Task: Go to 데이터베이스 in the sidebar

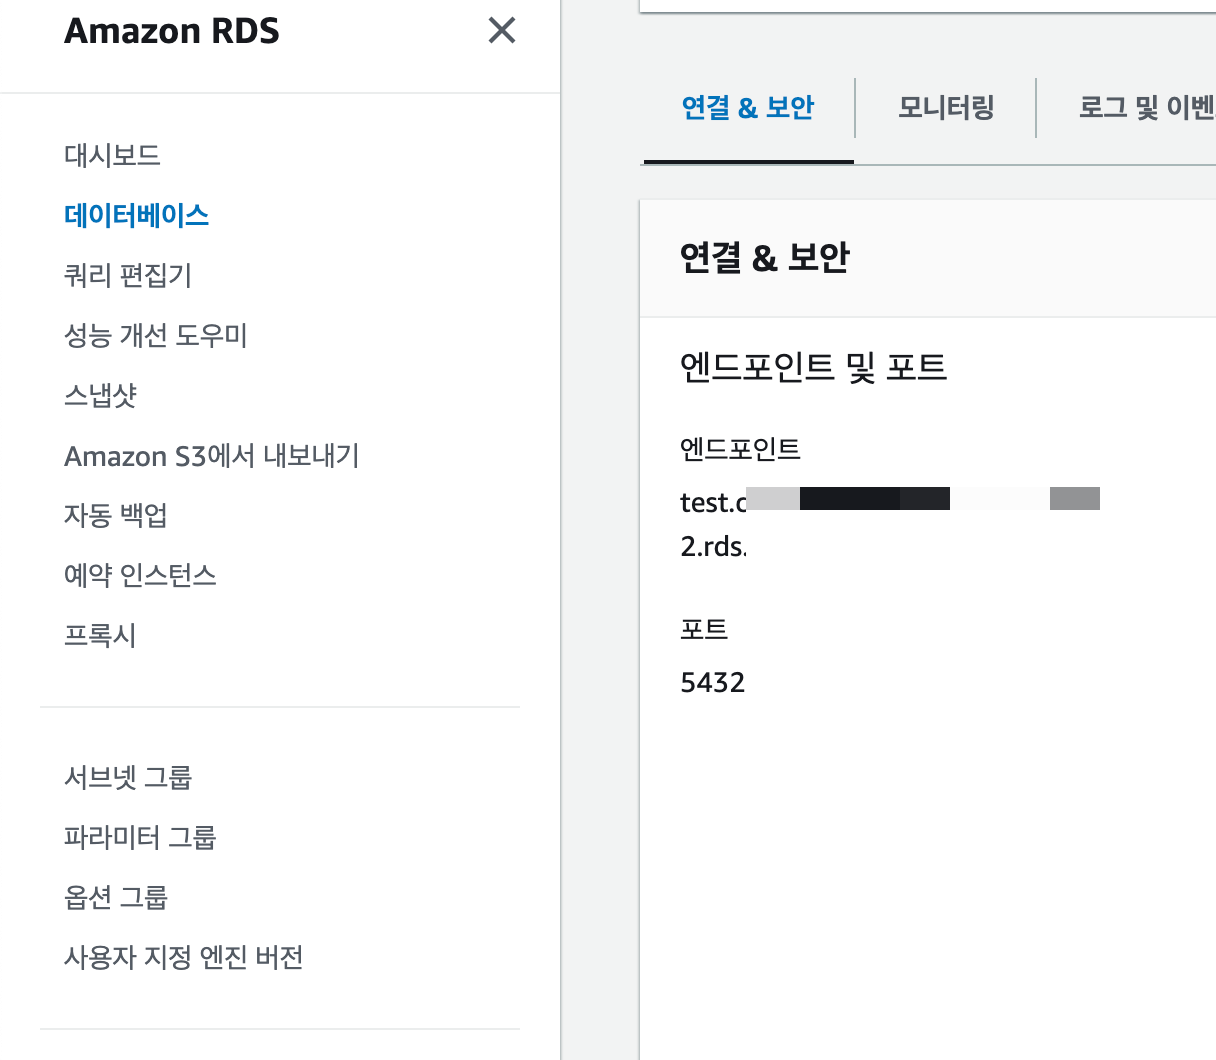Action: [136, 215]
